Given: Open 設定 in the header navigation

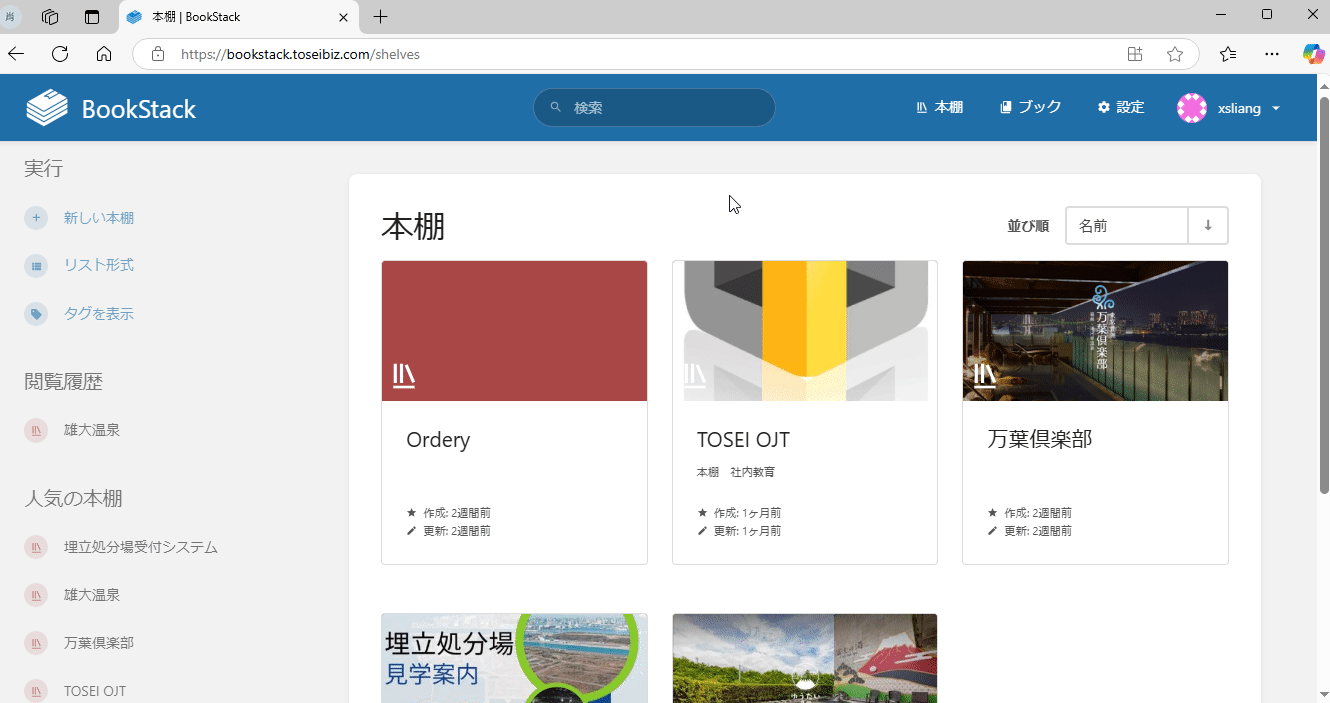Looking at the screenshot, I should pos(1120,108).
